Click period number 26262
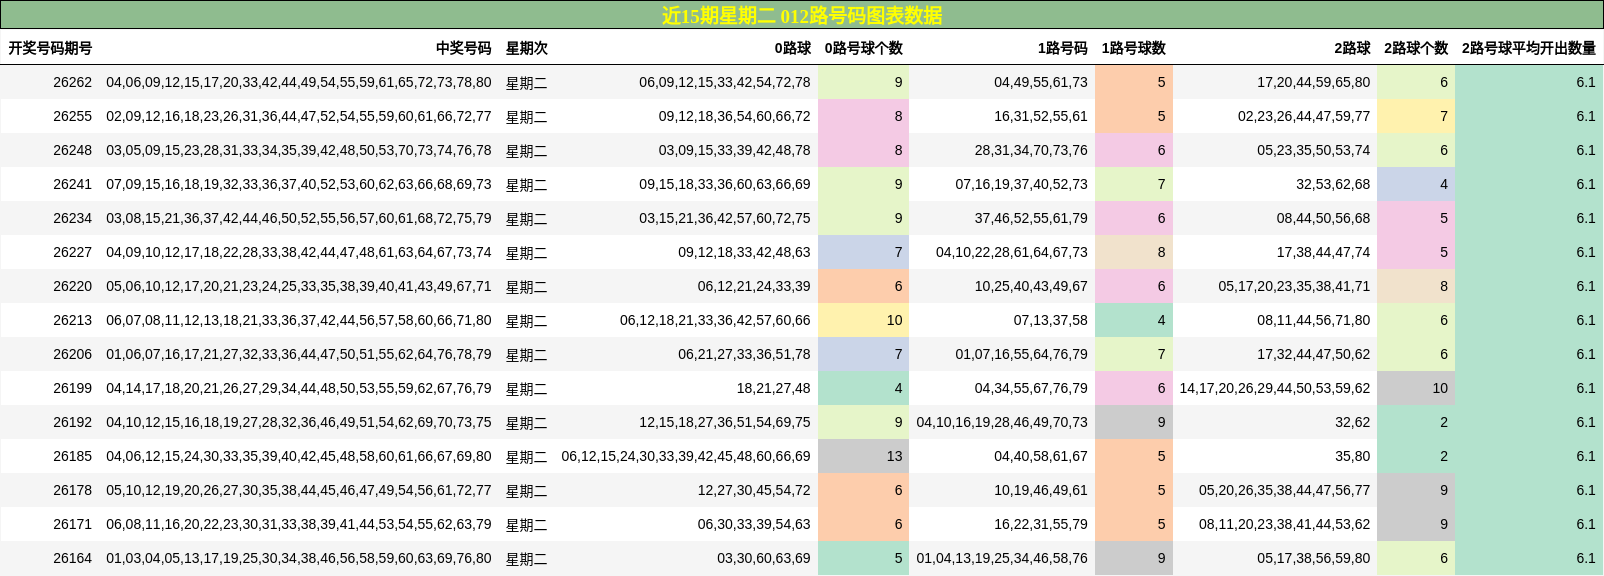The image size is (1604, 576). pyautogui.click(x=72, y=82)
